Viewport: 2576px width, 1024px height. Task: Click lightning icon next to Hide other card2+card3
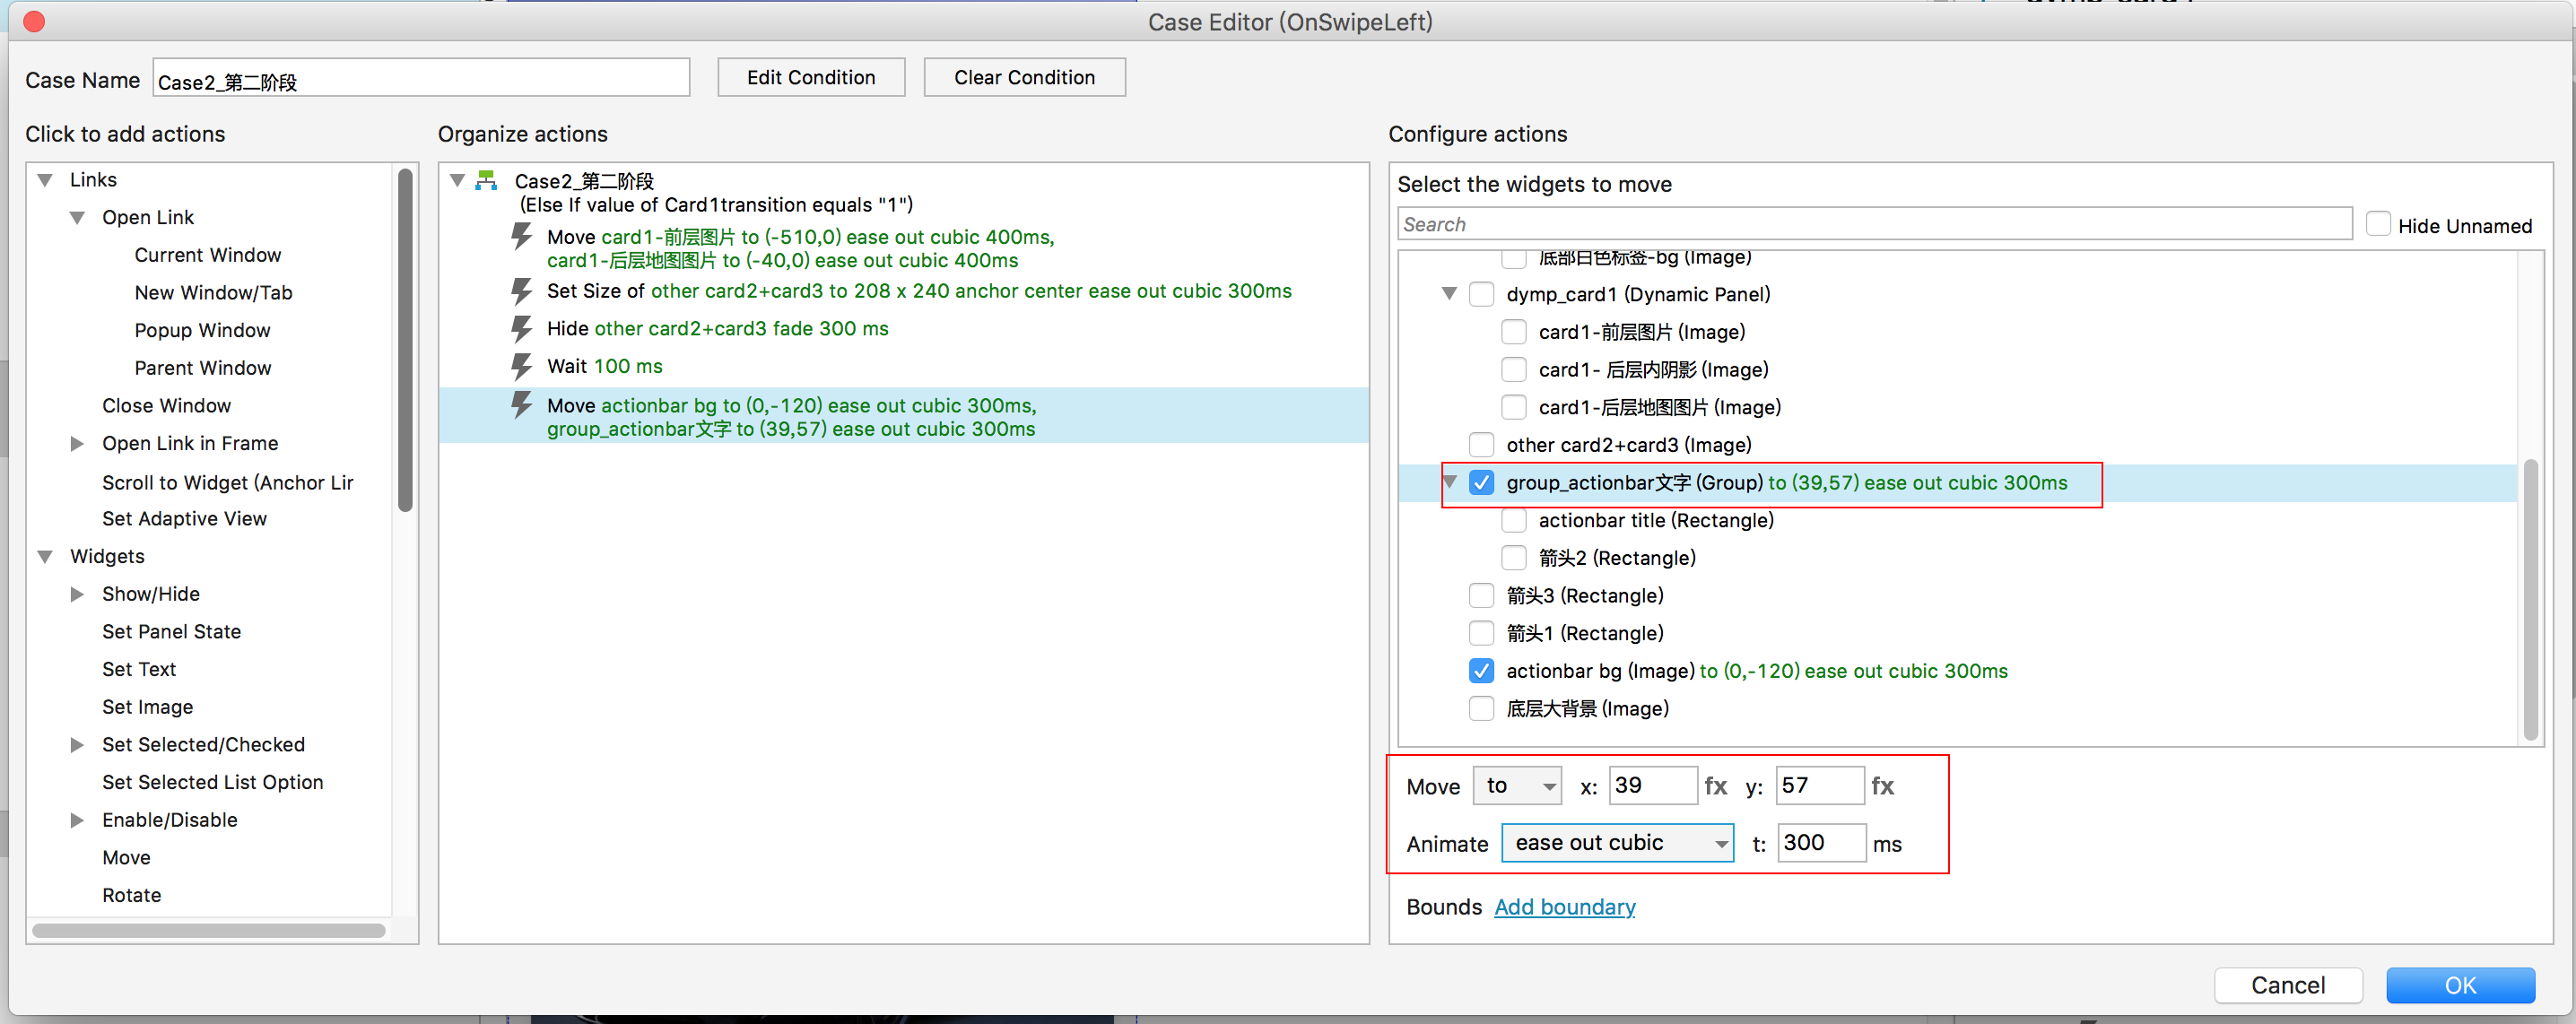521,328
